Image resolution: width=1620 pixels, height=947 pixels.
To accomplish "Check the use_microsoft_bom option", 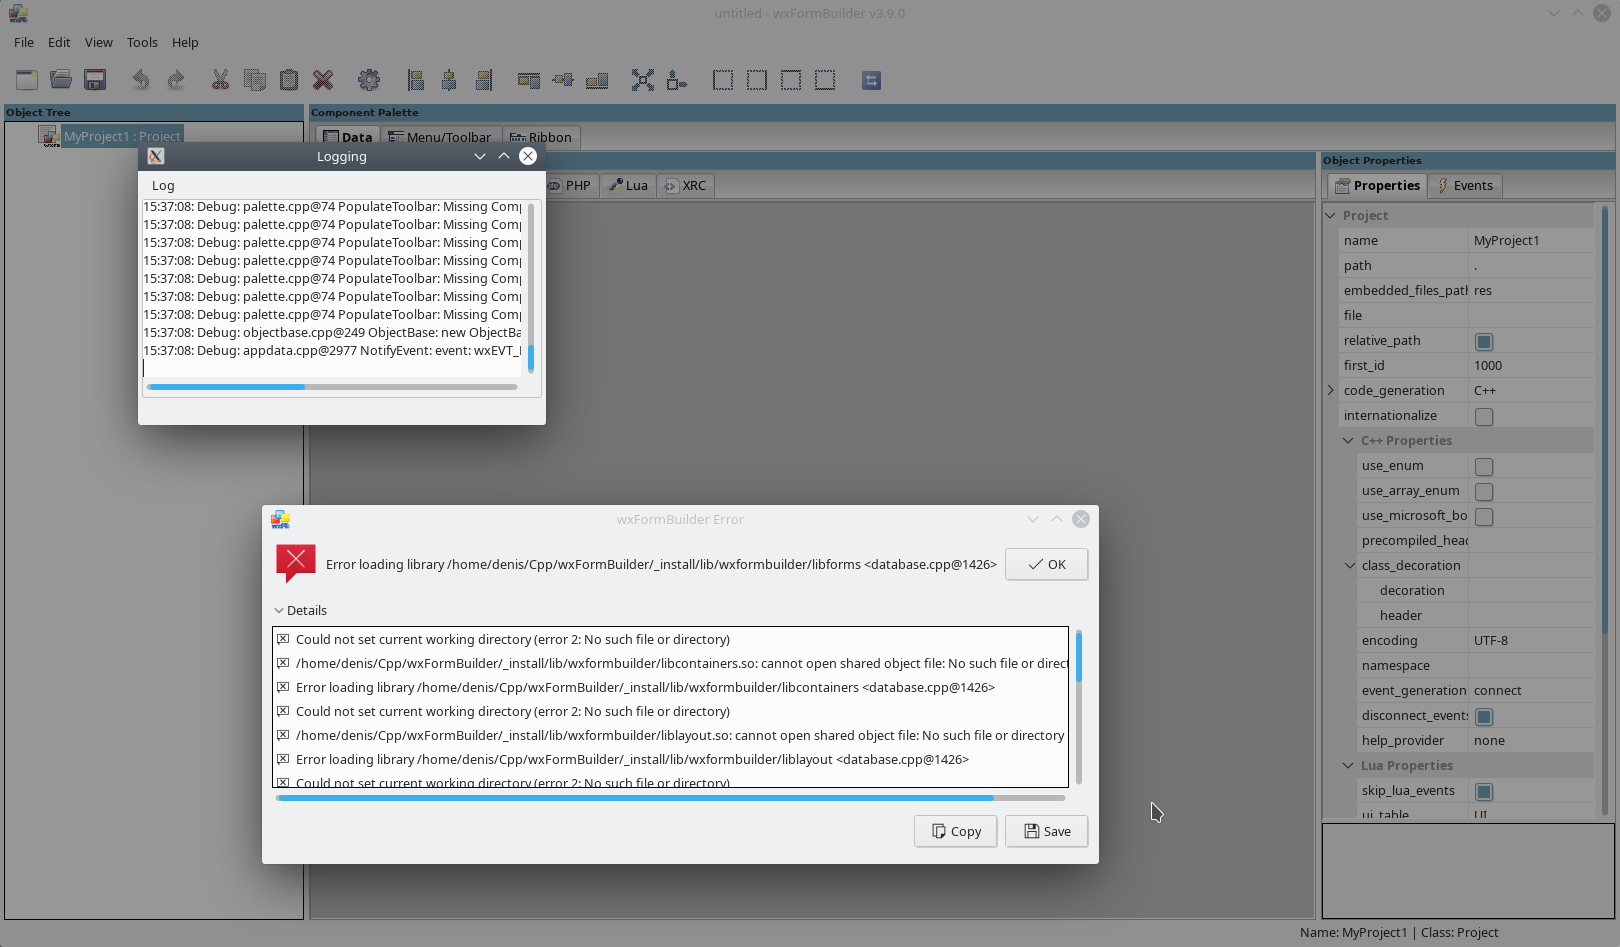I will [1484, 516].
